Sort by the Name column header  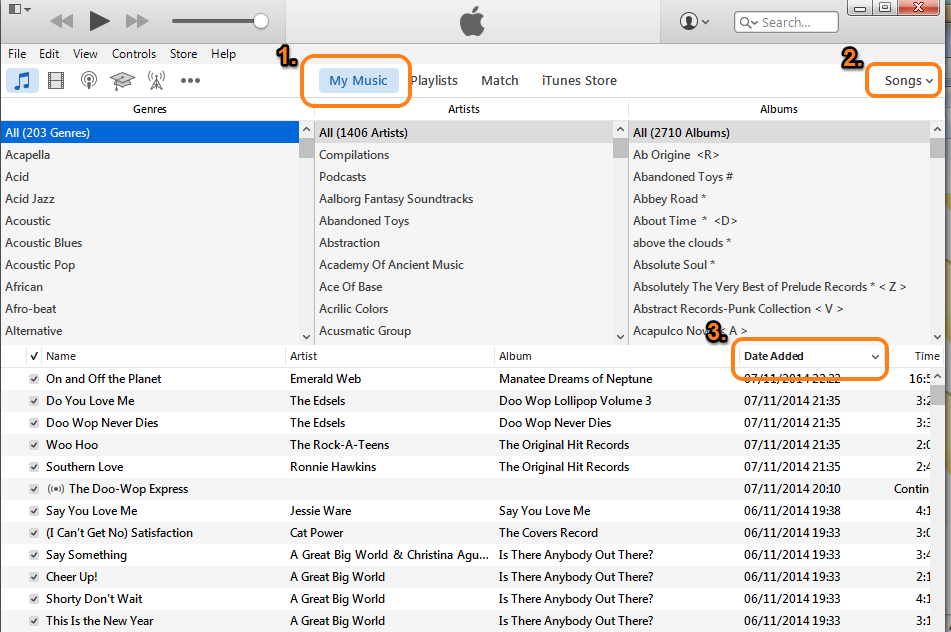[163, 356]
